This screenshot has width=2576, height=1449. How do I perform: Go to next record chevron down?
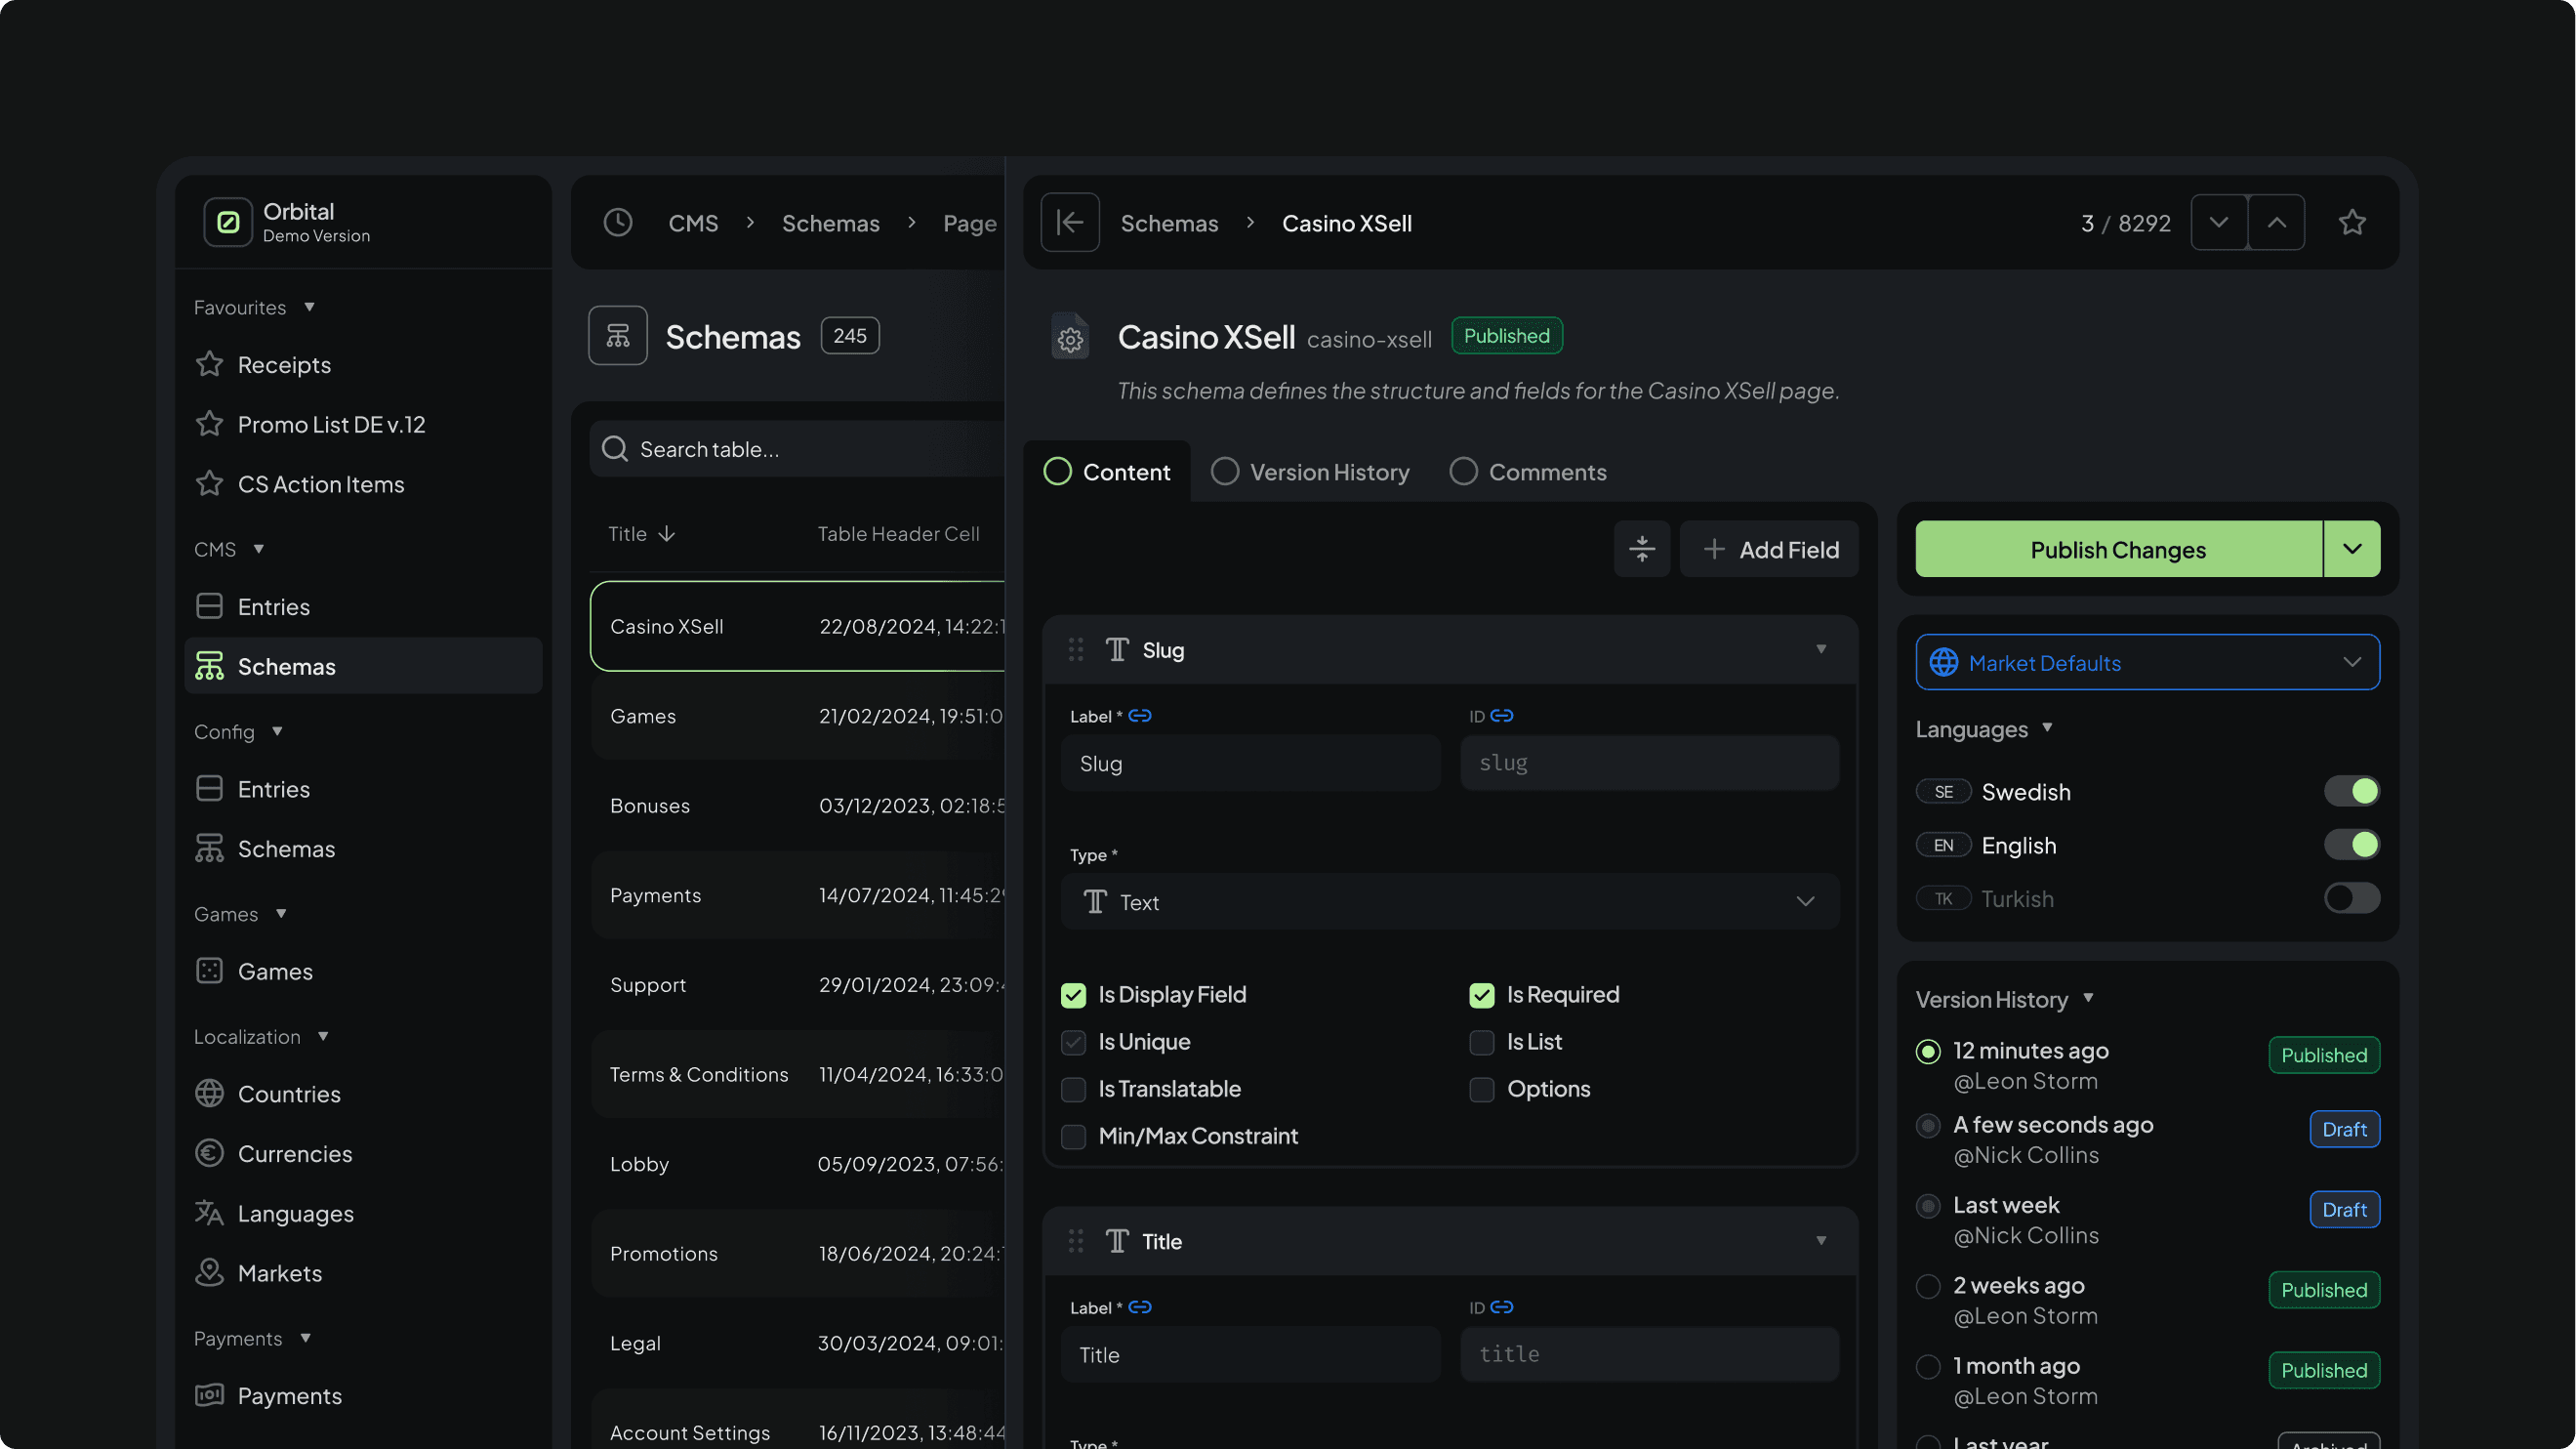pyautogui.click(x=2219, y=222)
